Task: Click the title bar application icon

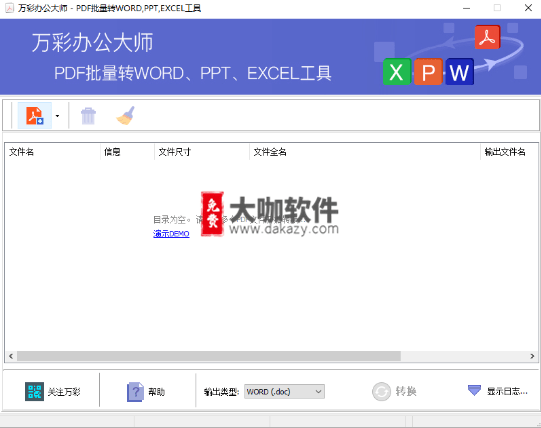Action: coord(9,8)
